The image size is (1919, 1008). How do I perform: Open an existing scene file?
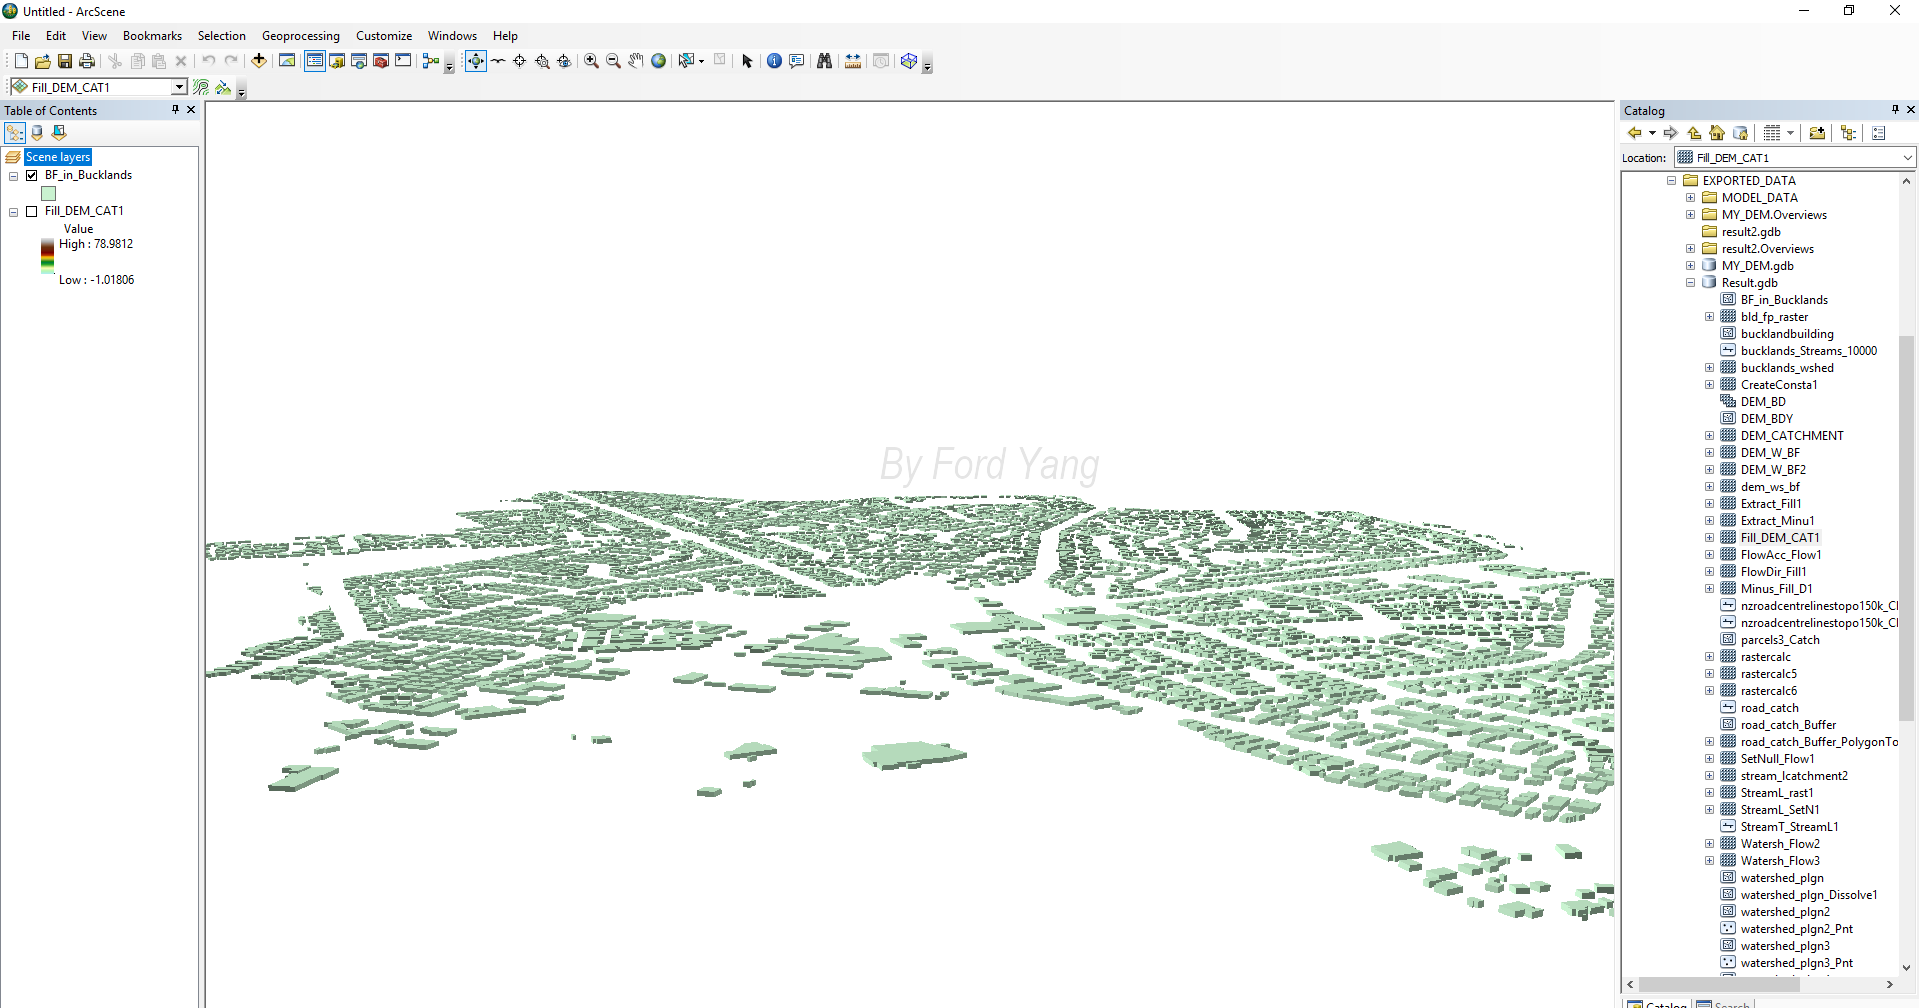point(43,61)
